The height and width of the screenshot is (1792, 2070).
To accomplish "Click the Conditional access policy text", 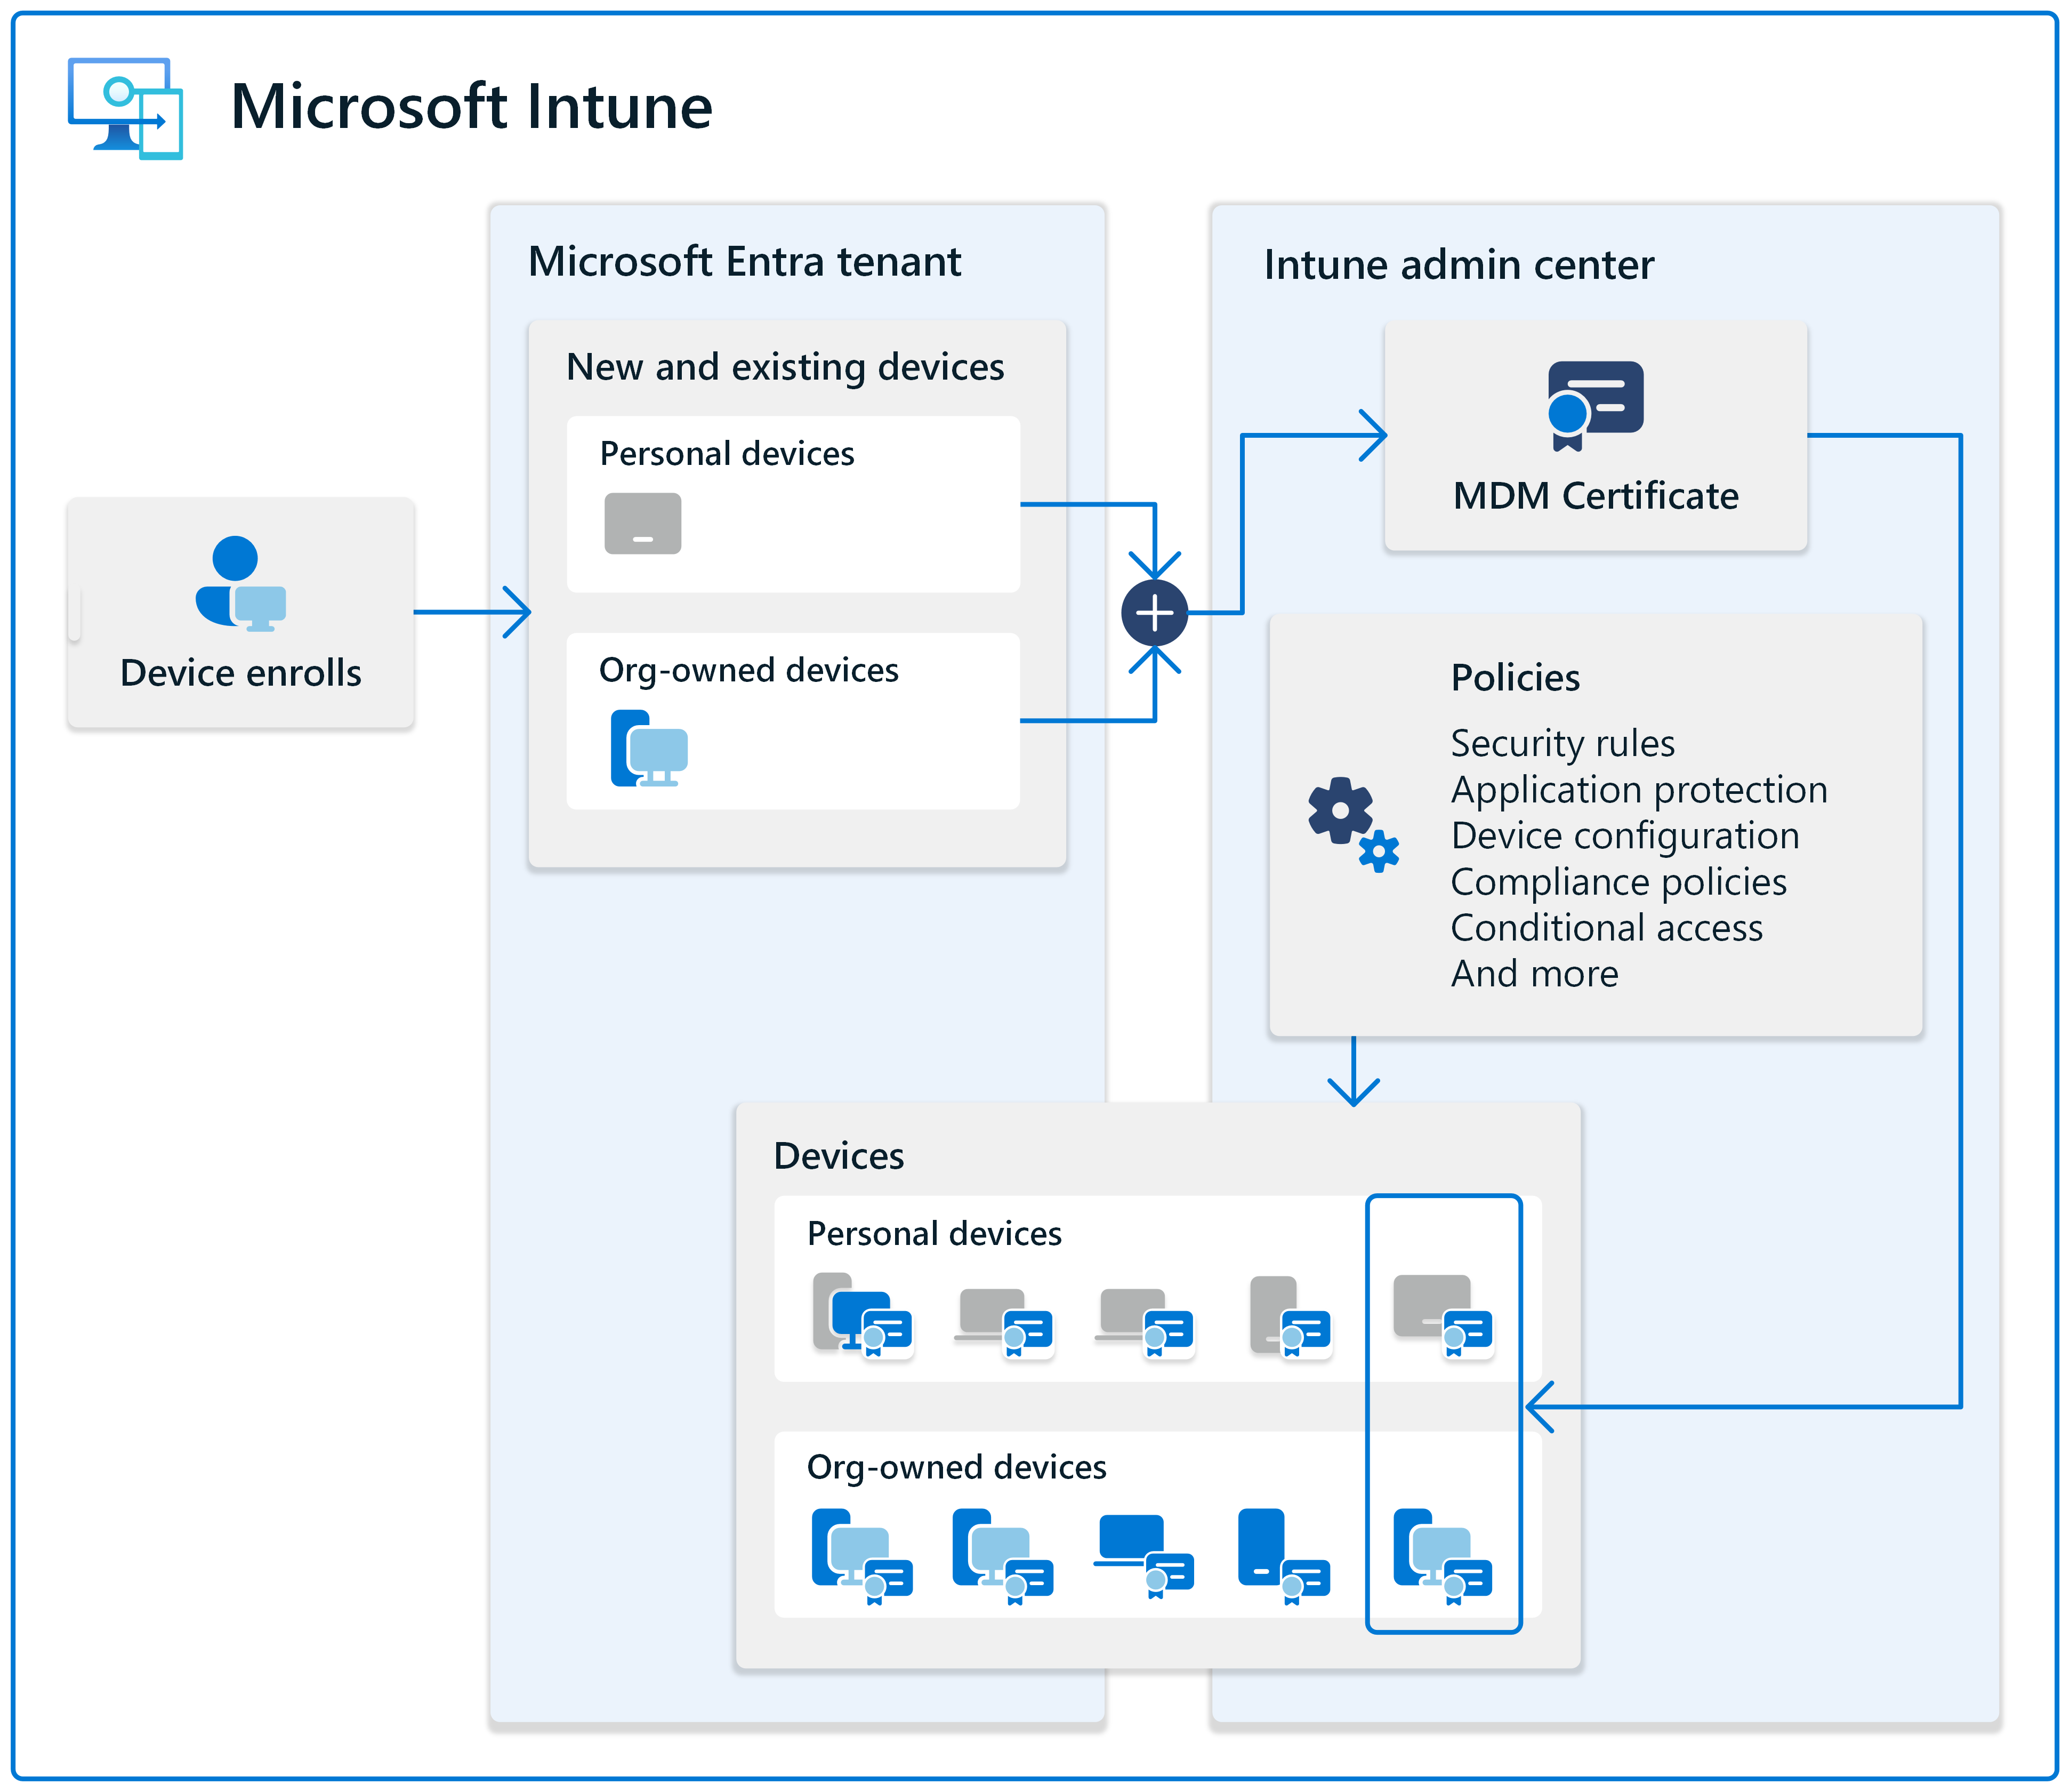I will tap(1606, 928).
